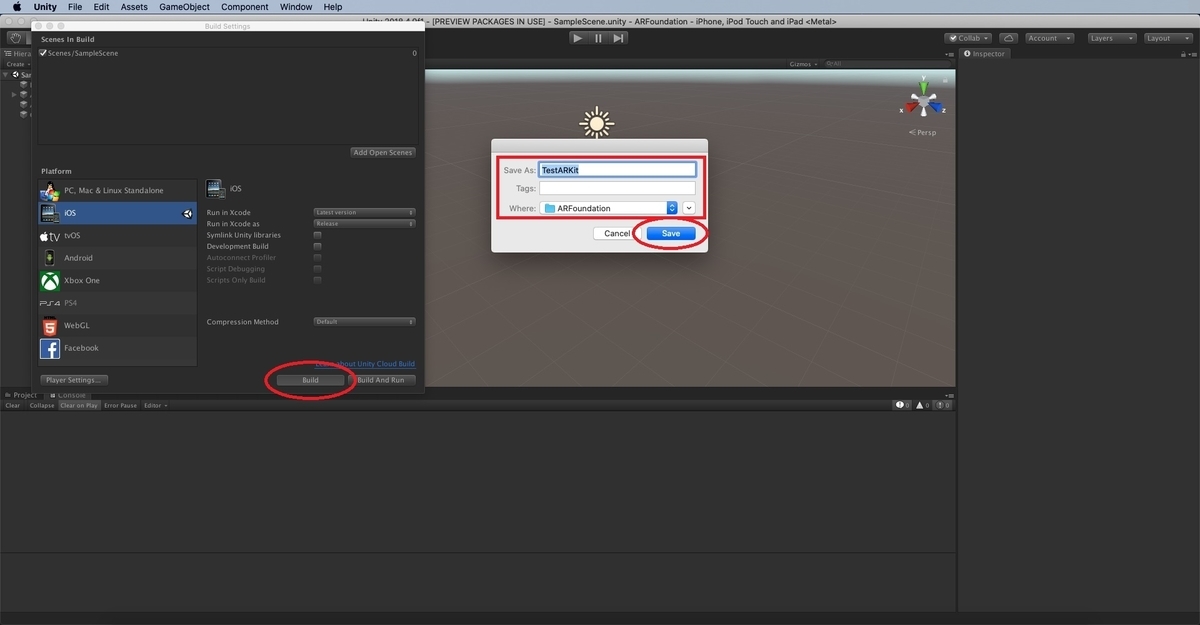The height and width of the screenshot is (625, 1200).
Task: Select the Hand tool in Unity toolbar
Action: (x=16, y=38)
